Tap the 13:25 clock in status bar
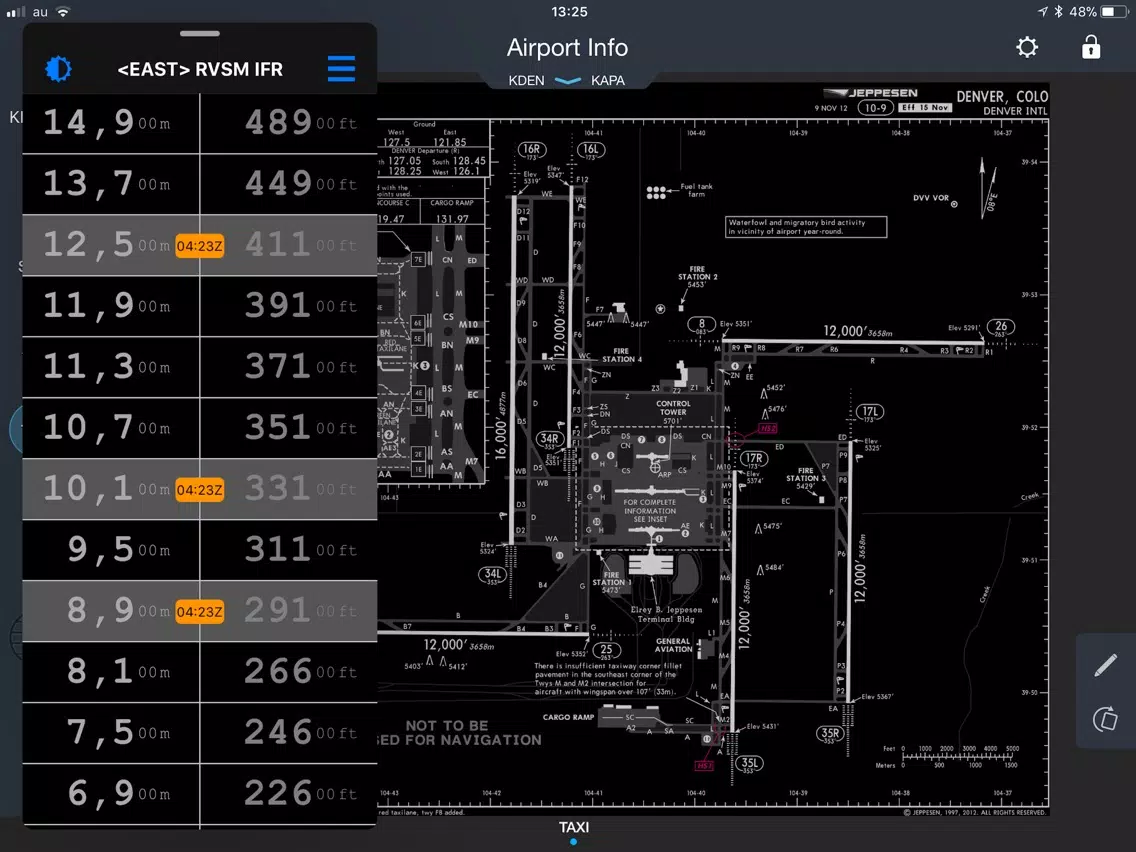 tap(569, 12)
